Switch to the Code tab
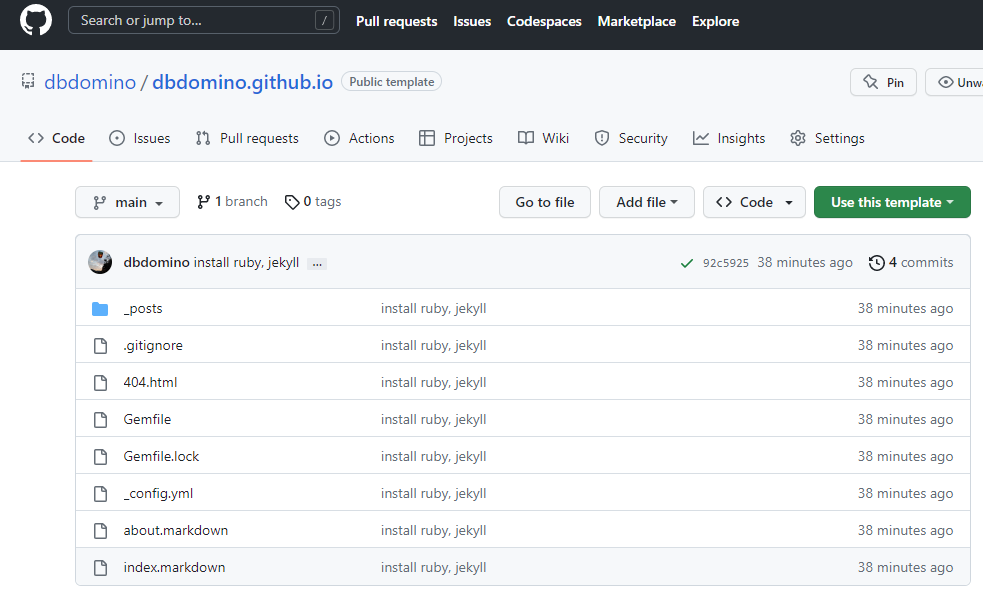The width and height of the screenshot is (983, 597). [x=56, y=138]
